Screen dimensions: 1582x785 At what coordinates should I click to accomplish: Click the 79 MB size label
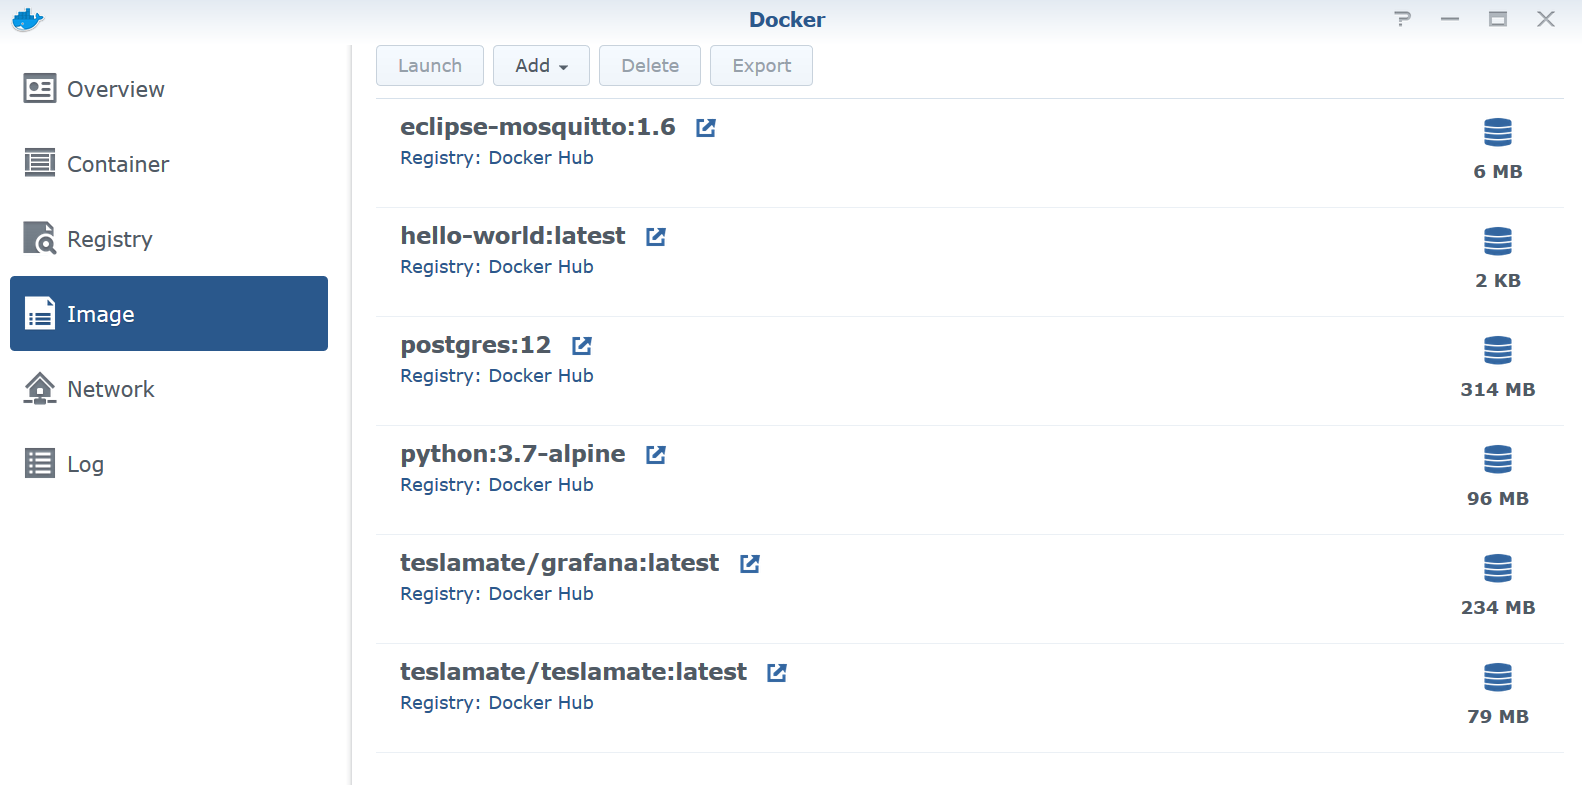pyautogui.click(x=1498, y=717)
